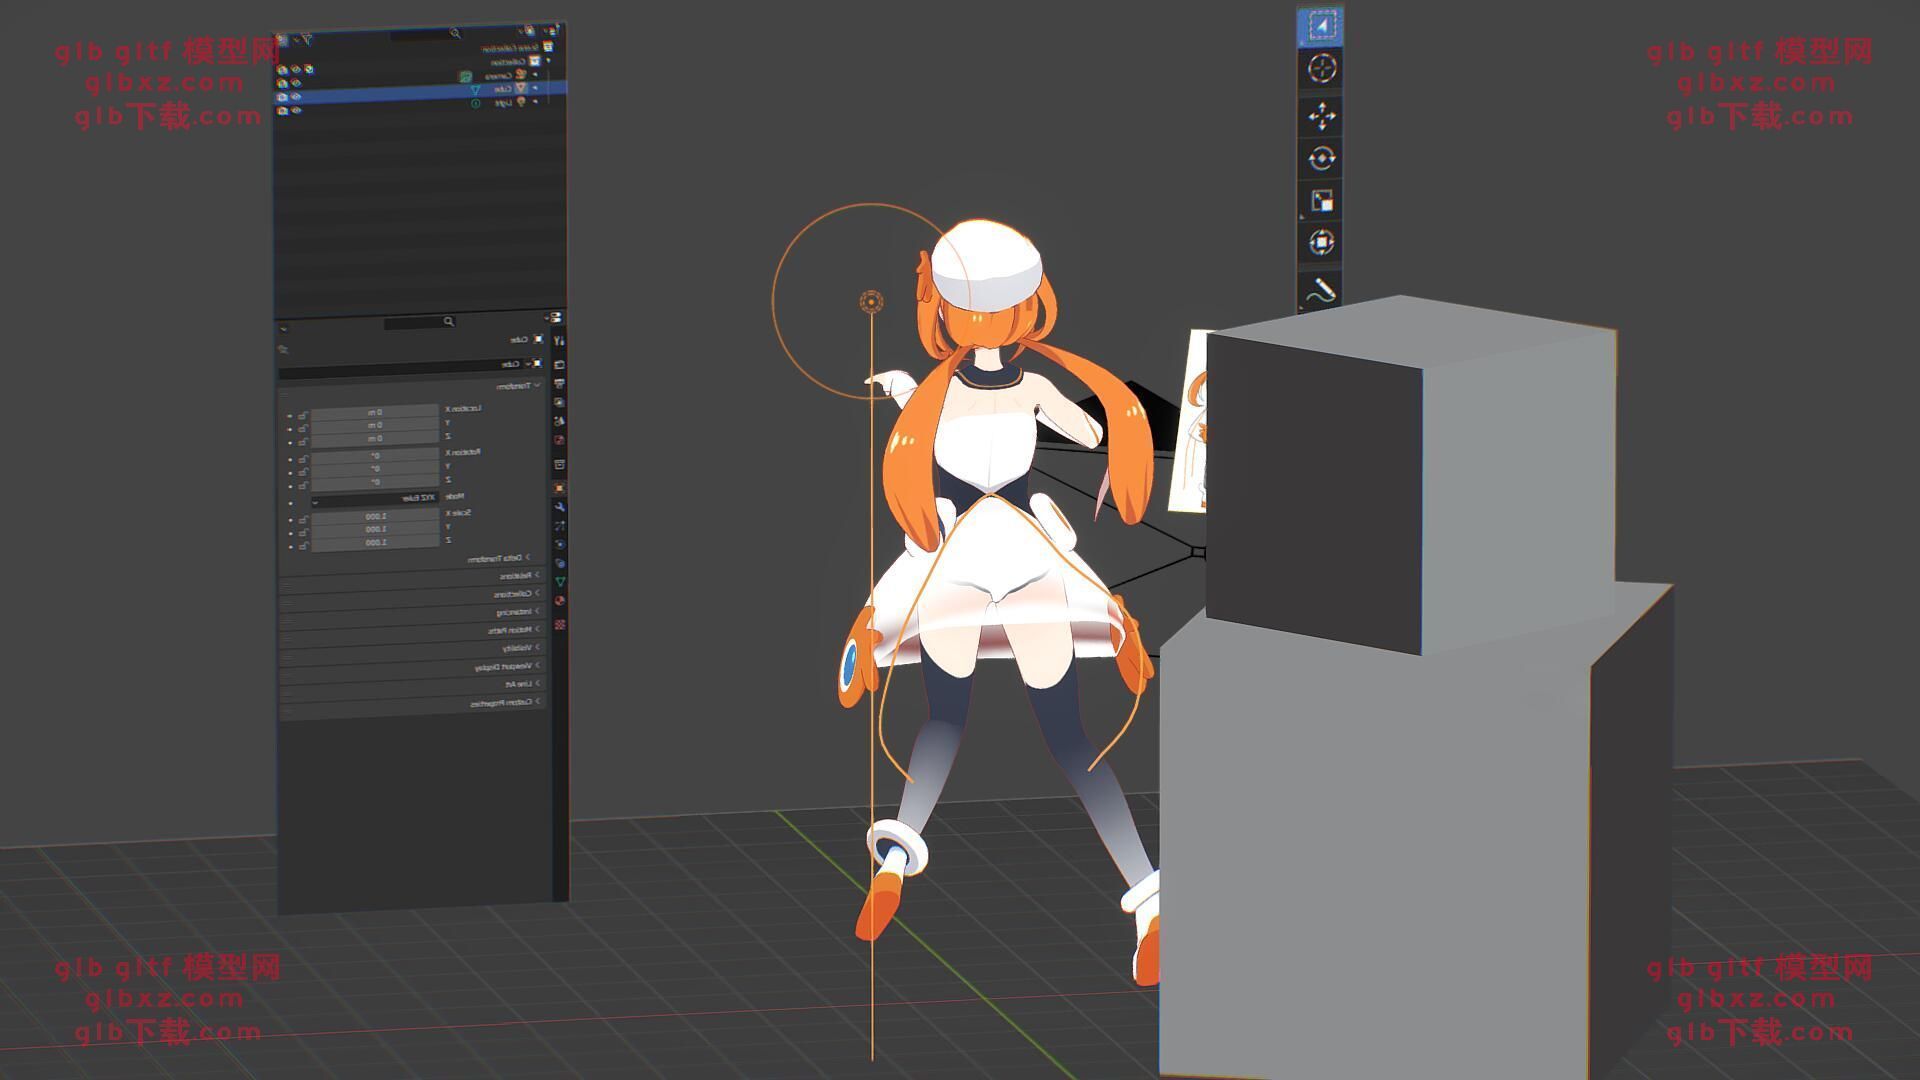Expand the Delta Transform panel
Image resolution: width=1920 pixels, height=1080 pixels.
[500, 558]
